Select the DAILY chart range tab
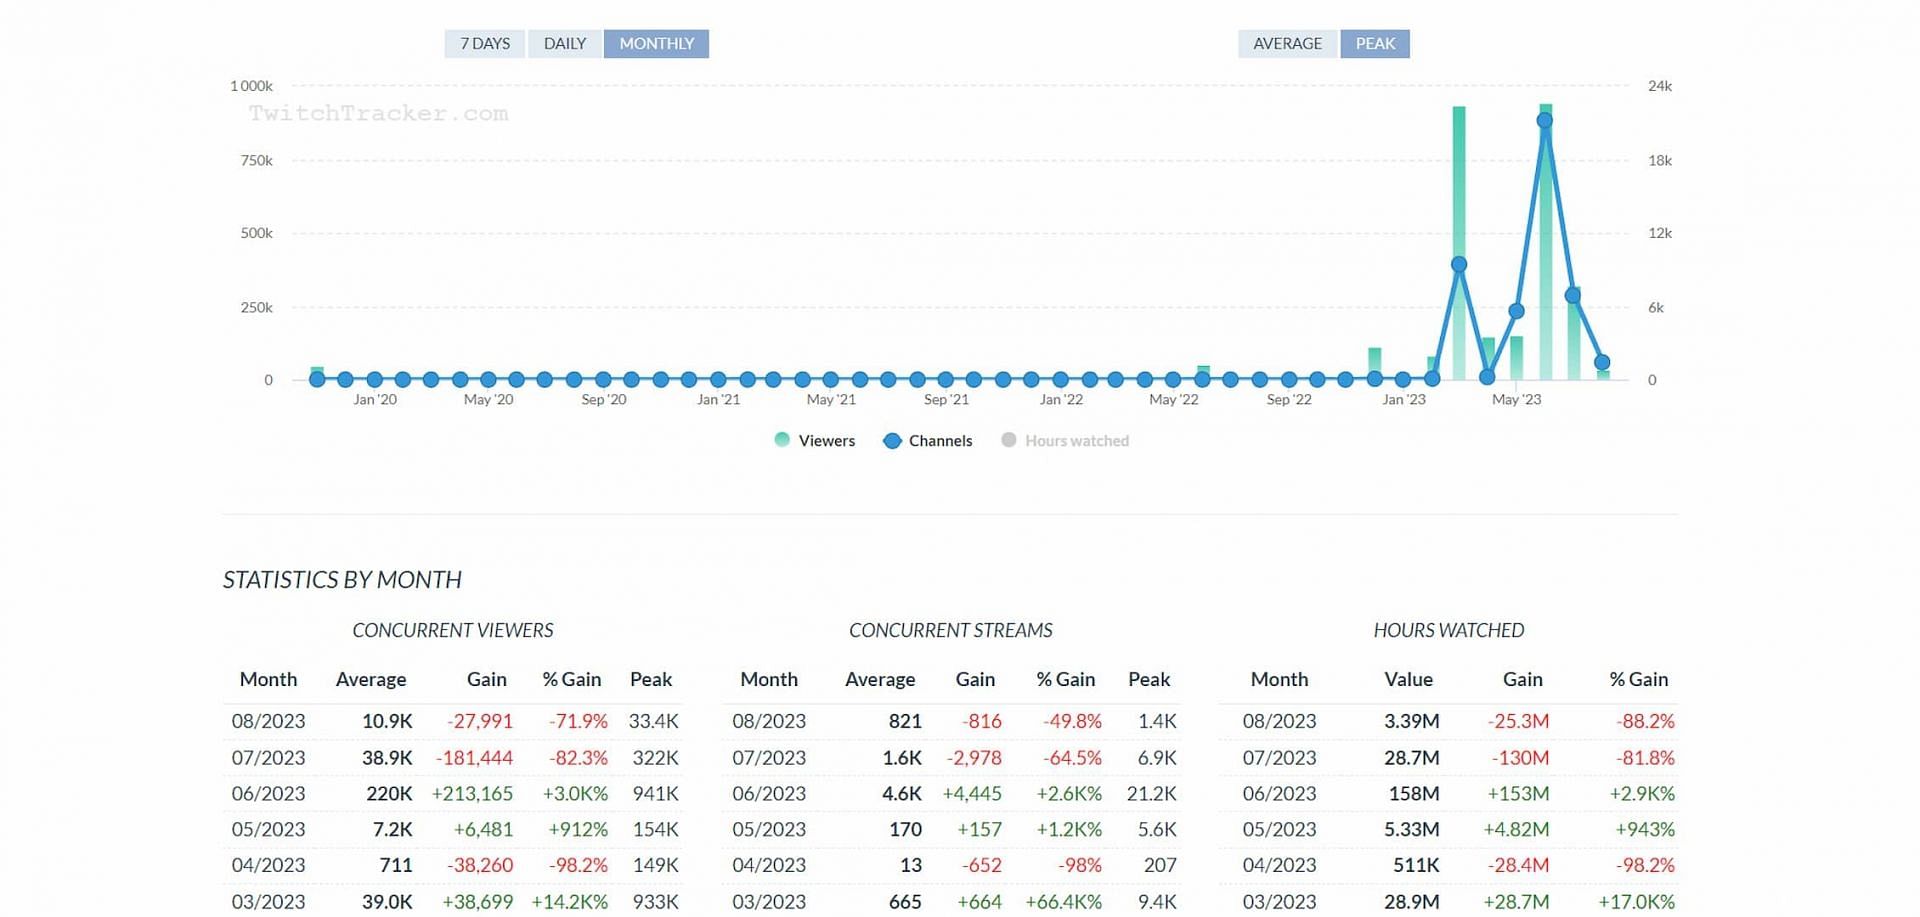The image size is (1920, 917). (564, 44)
